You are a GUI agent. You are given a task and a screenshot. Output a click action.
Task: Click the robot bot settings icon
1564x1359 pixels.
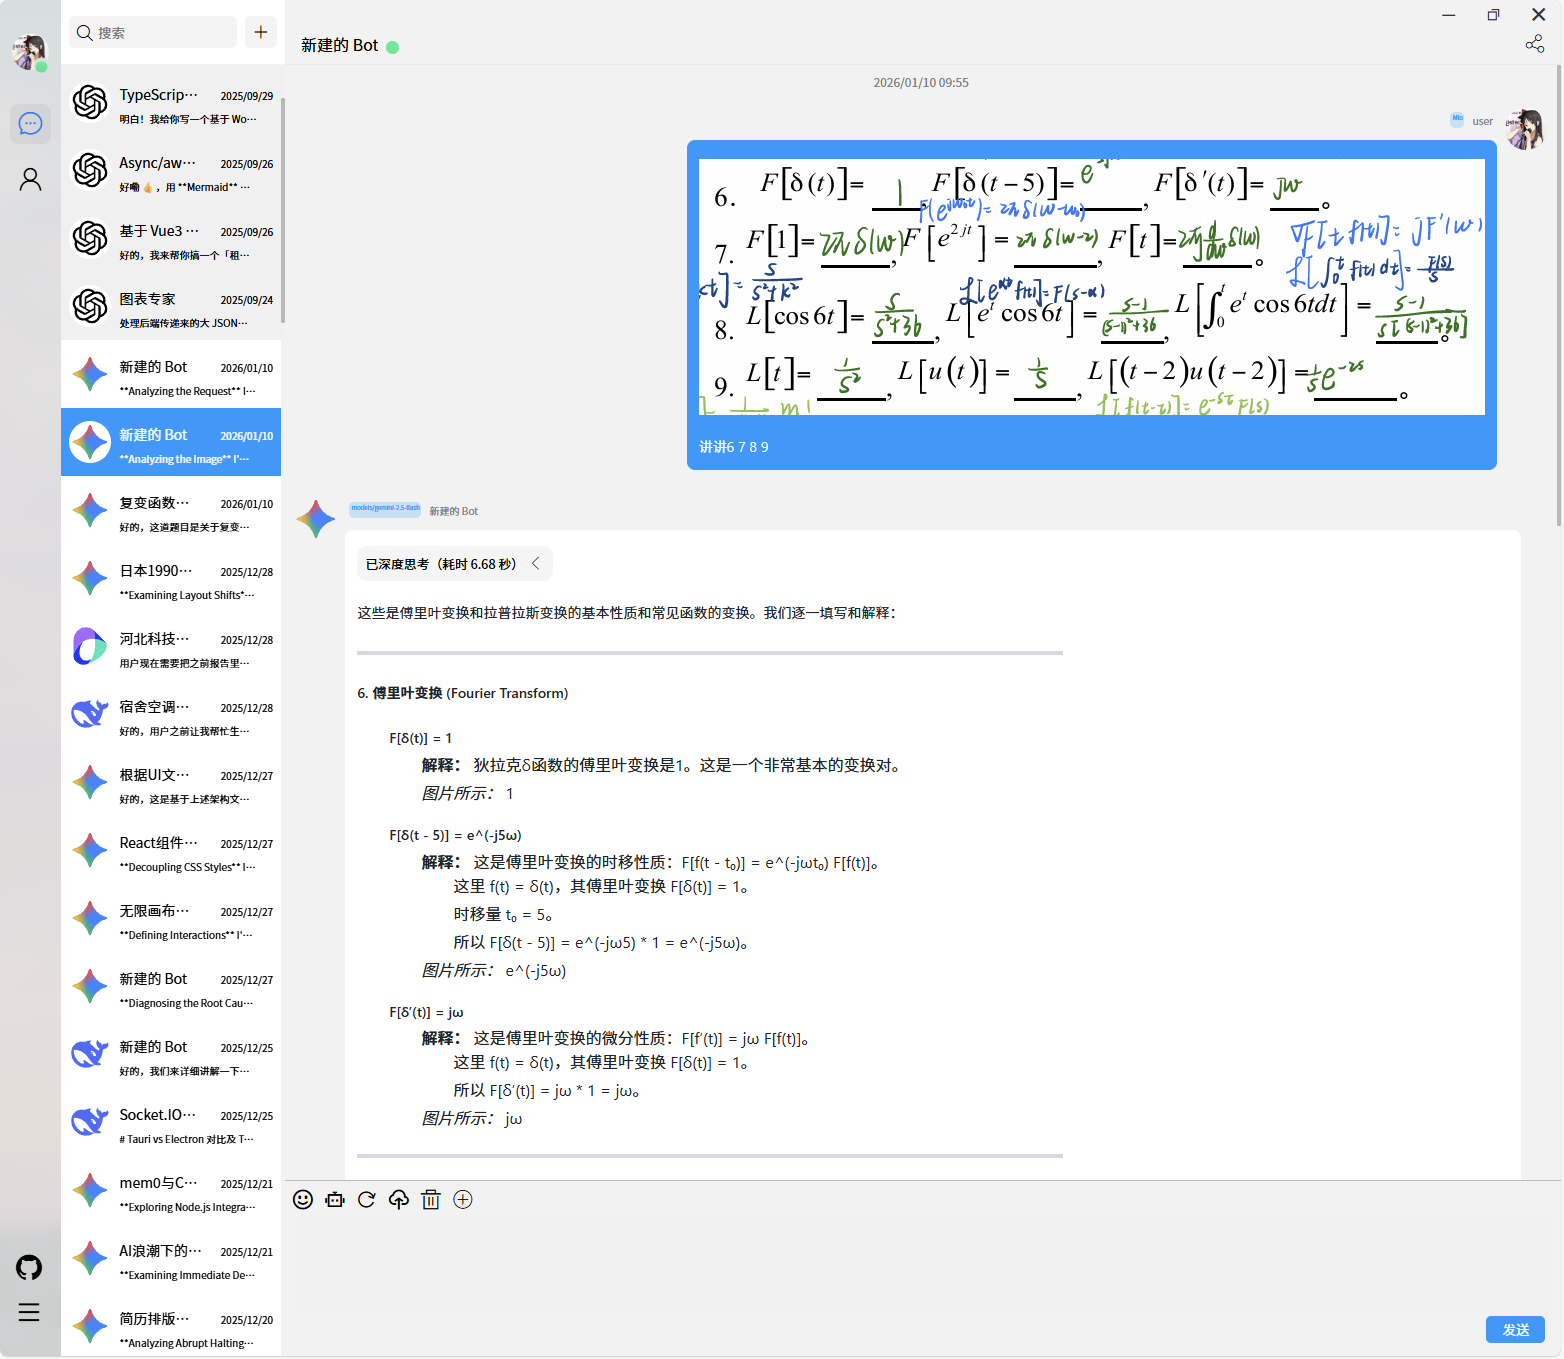335,1200
